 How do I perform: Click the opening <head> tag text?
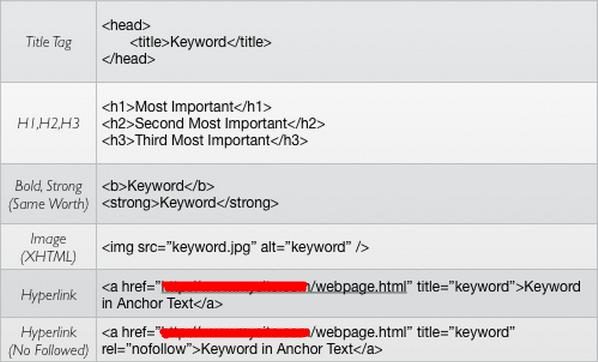(126, 25)
